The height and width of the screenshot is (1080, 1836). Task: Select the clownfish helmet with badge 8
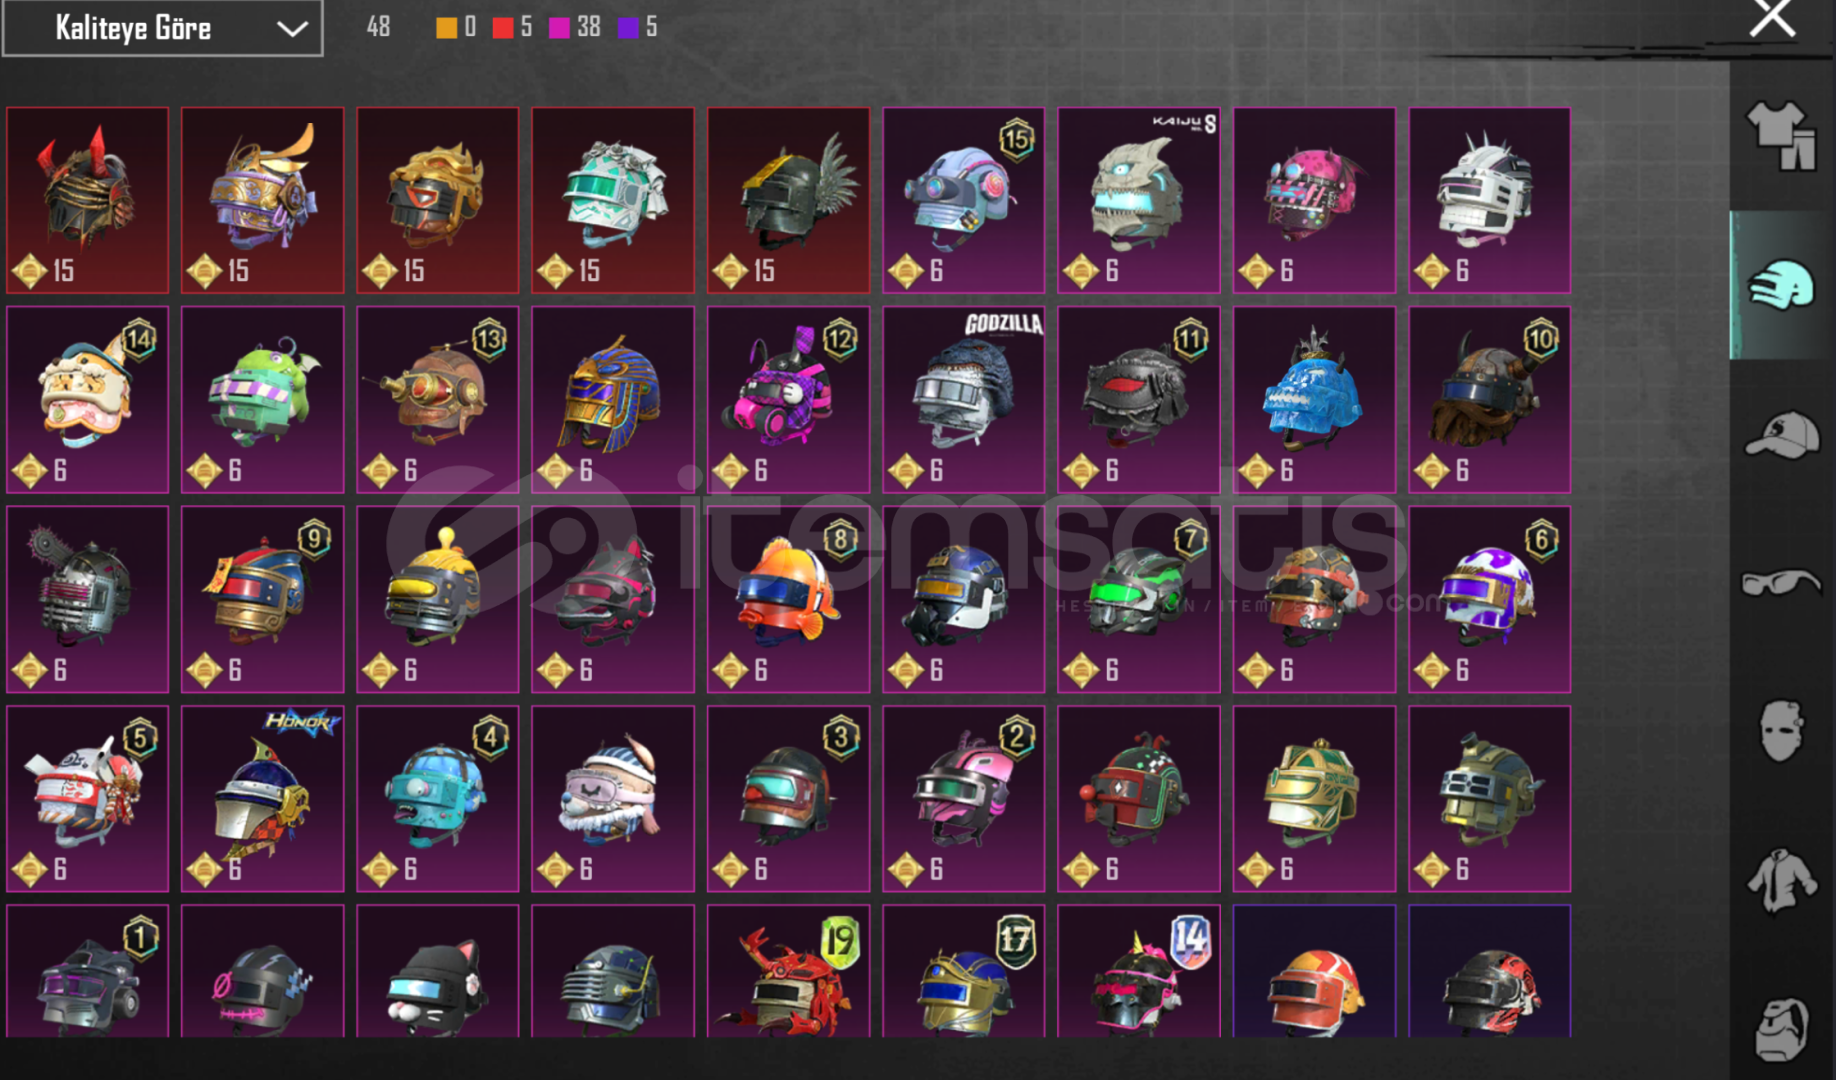point(788,599)
